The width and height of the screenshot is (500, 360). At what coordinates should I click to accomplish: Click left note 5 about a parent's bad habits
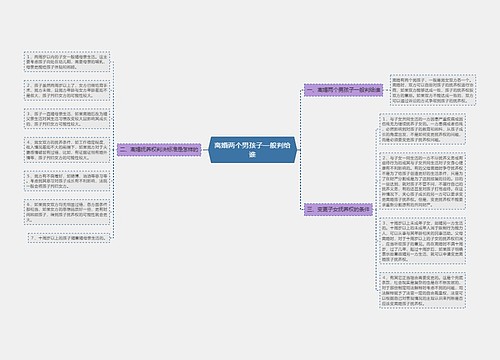pyautogui.click(x=67, y=181)
